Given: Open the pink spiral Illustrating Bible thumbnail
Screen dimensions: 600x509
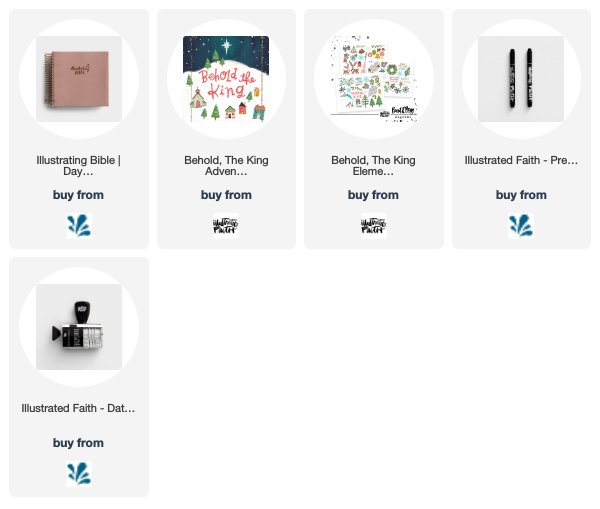Looking at the screenshot, I should (x=79, y=79).
